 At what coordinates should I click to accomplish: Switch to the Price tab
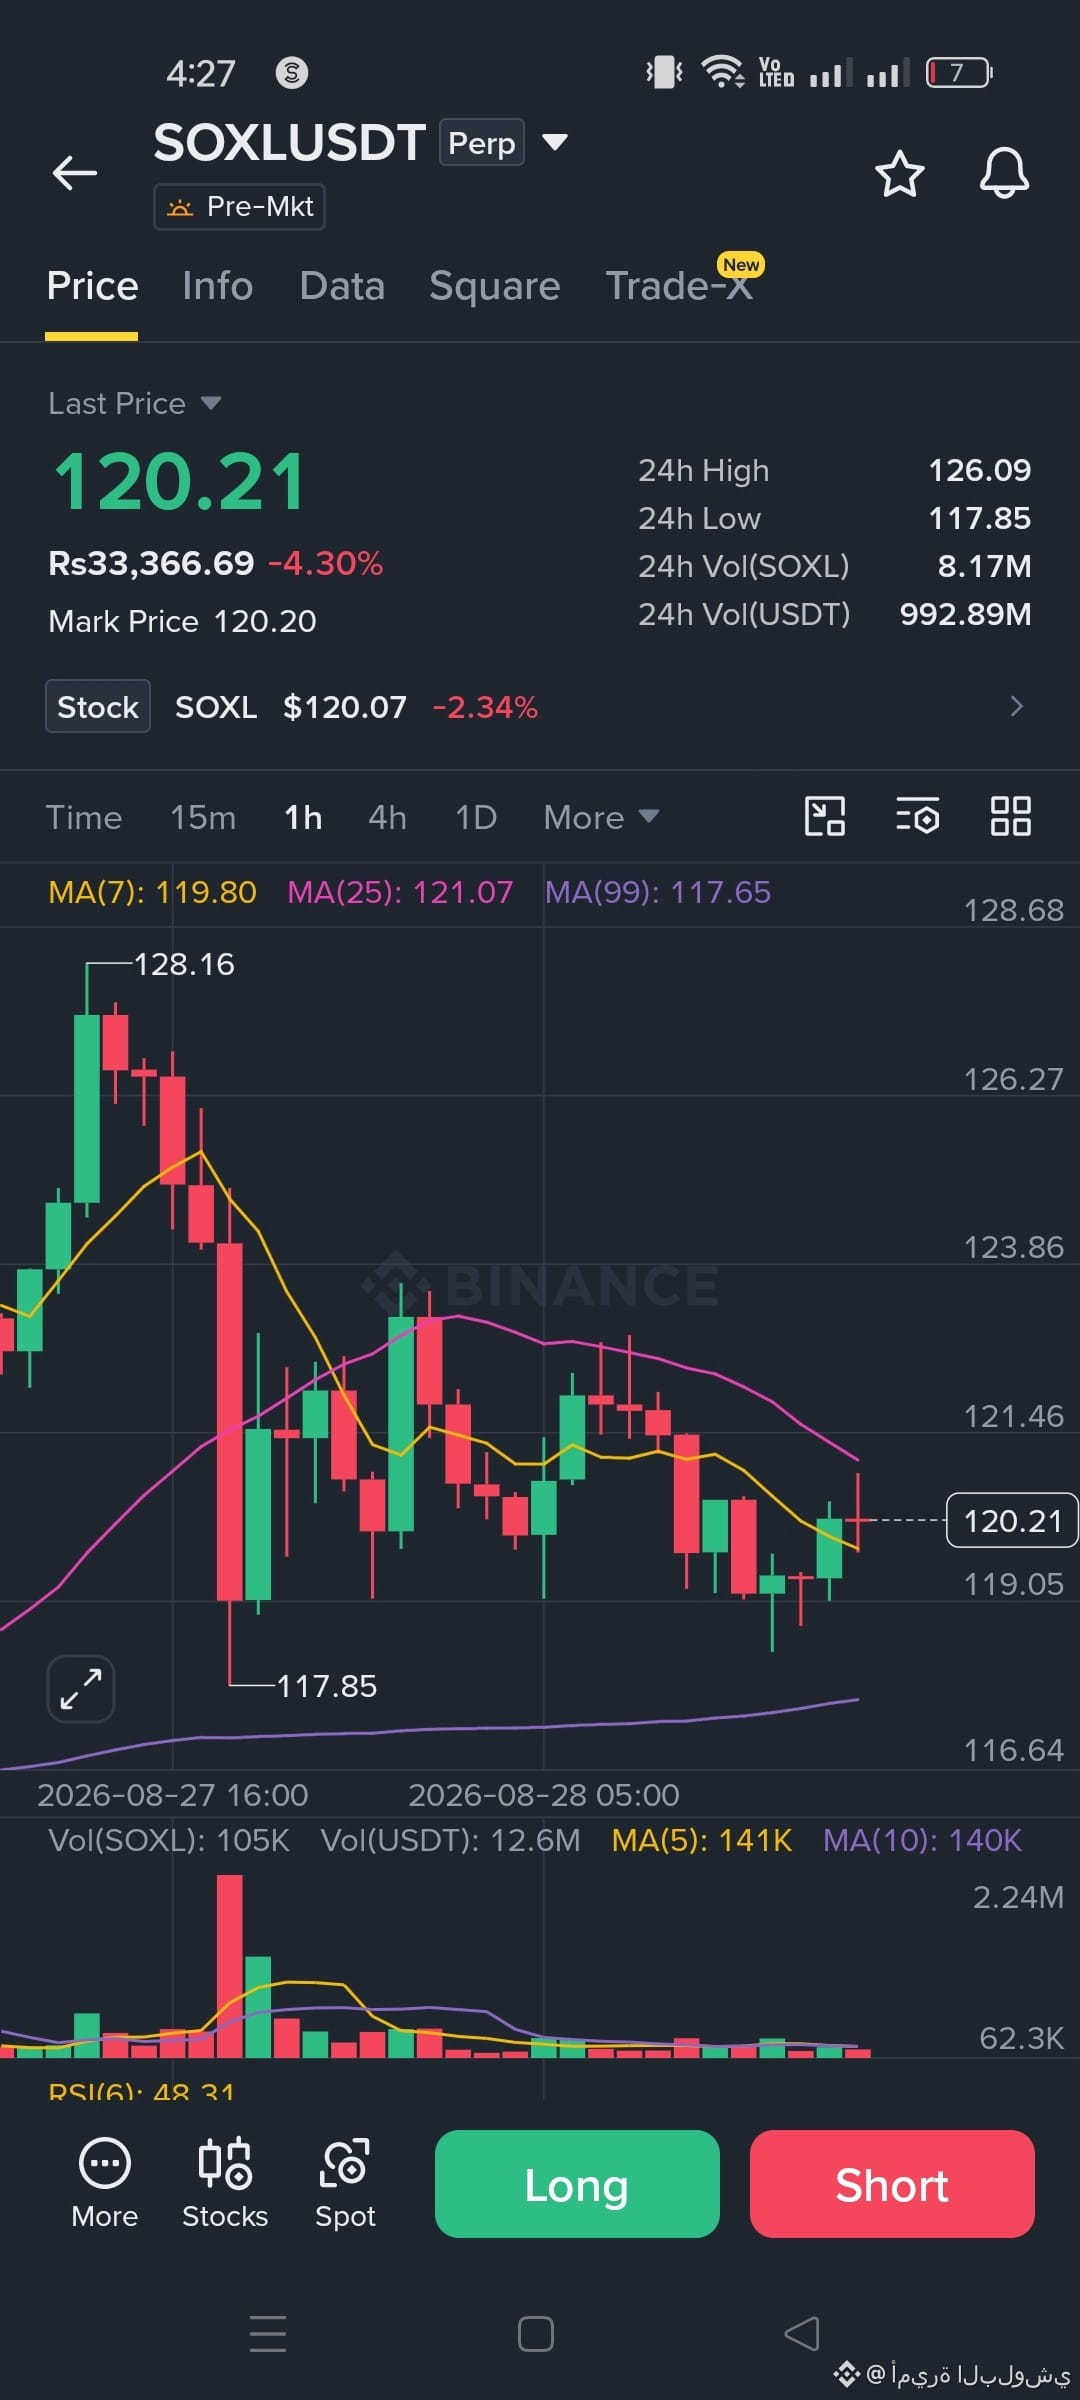(92, 286)
